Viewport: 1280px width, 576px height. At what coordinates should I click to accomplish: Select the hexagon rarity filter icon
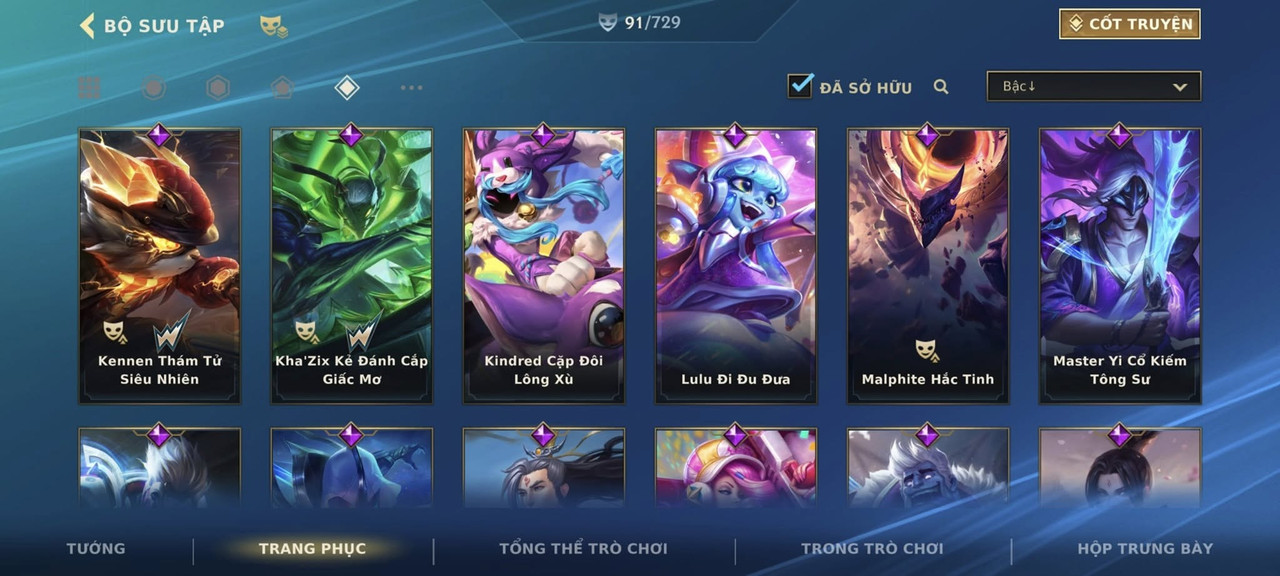click(217, 88)
